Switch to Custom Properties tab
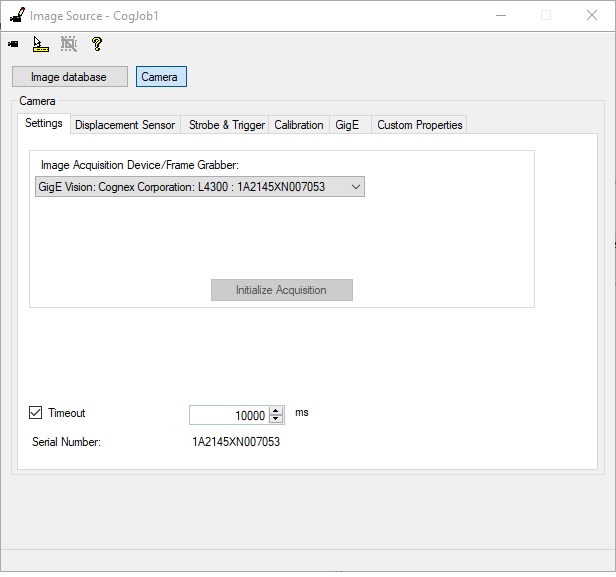The height and width of the screenshot is (577, 616). click(420, 125)
